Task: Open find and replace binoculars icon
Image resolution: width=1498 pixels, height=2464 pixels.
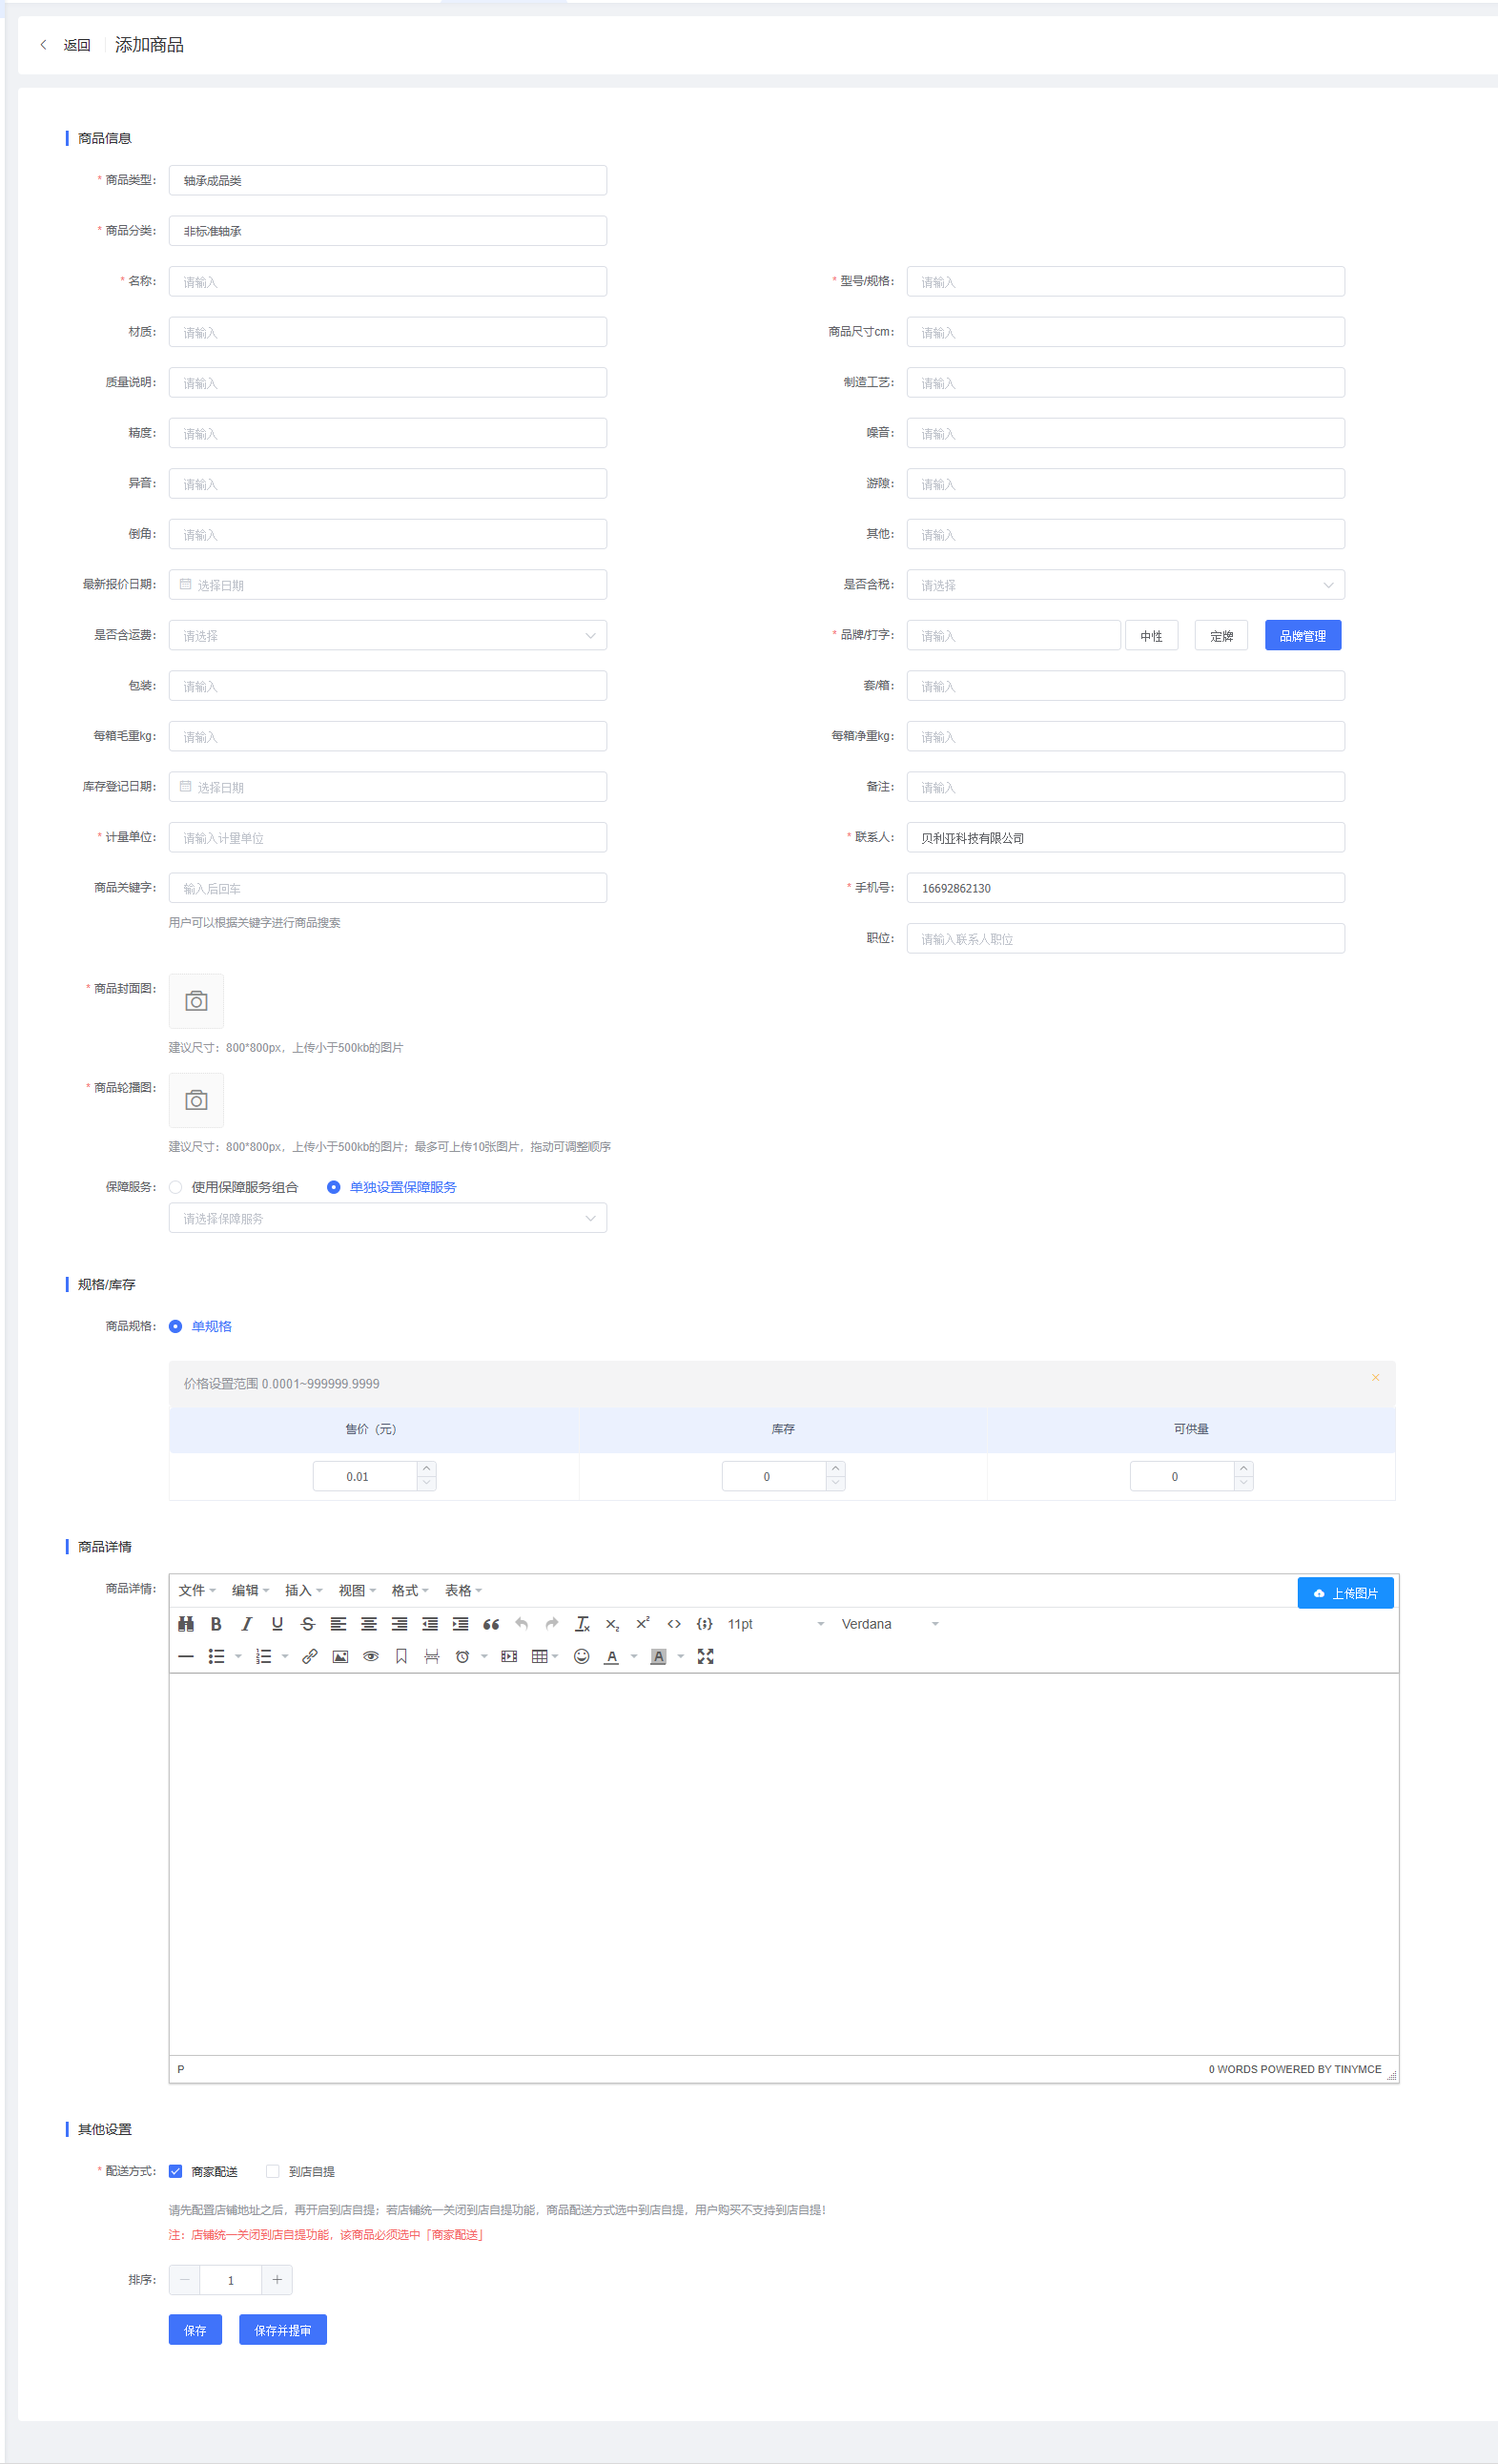Action: (186, 1624)
